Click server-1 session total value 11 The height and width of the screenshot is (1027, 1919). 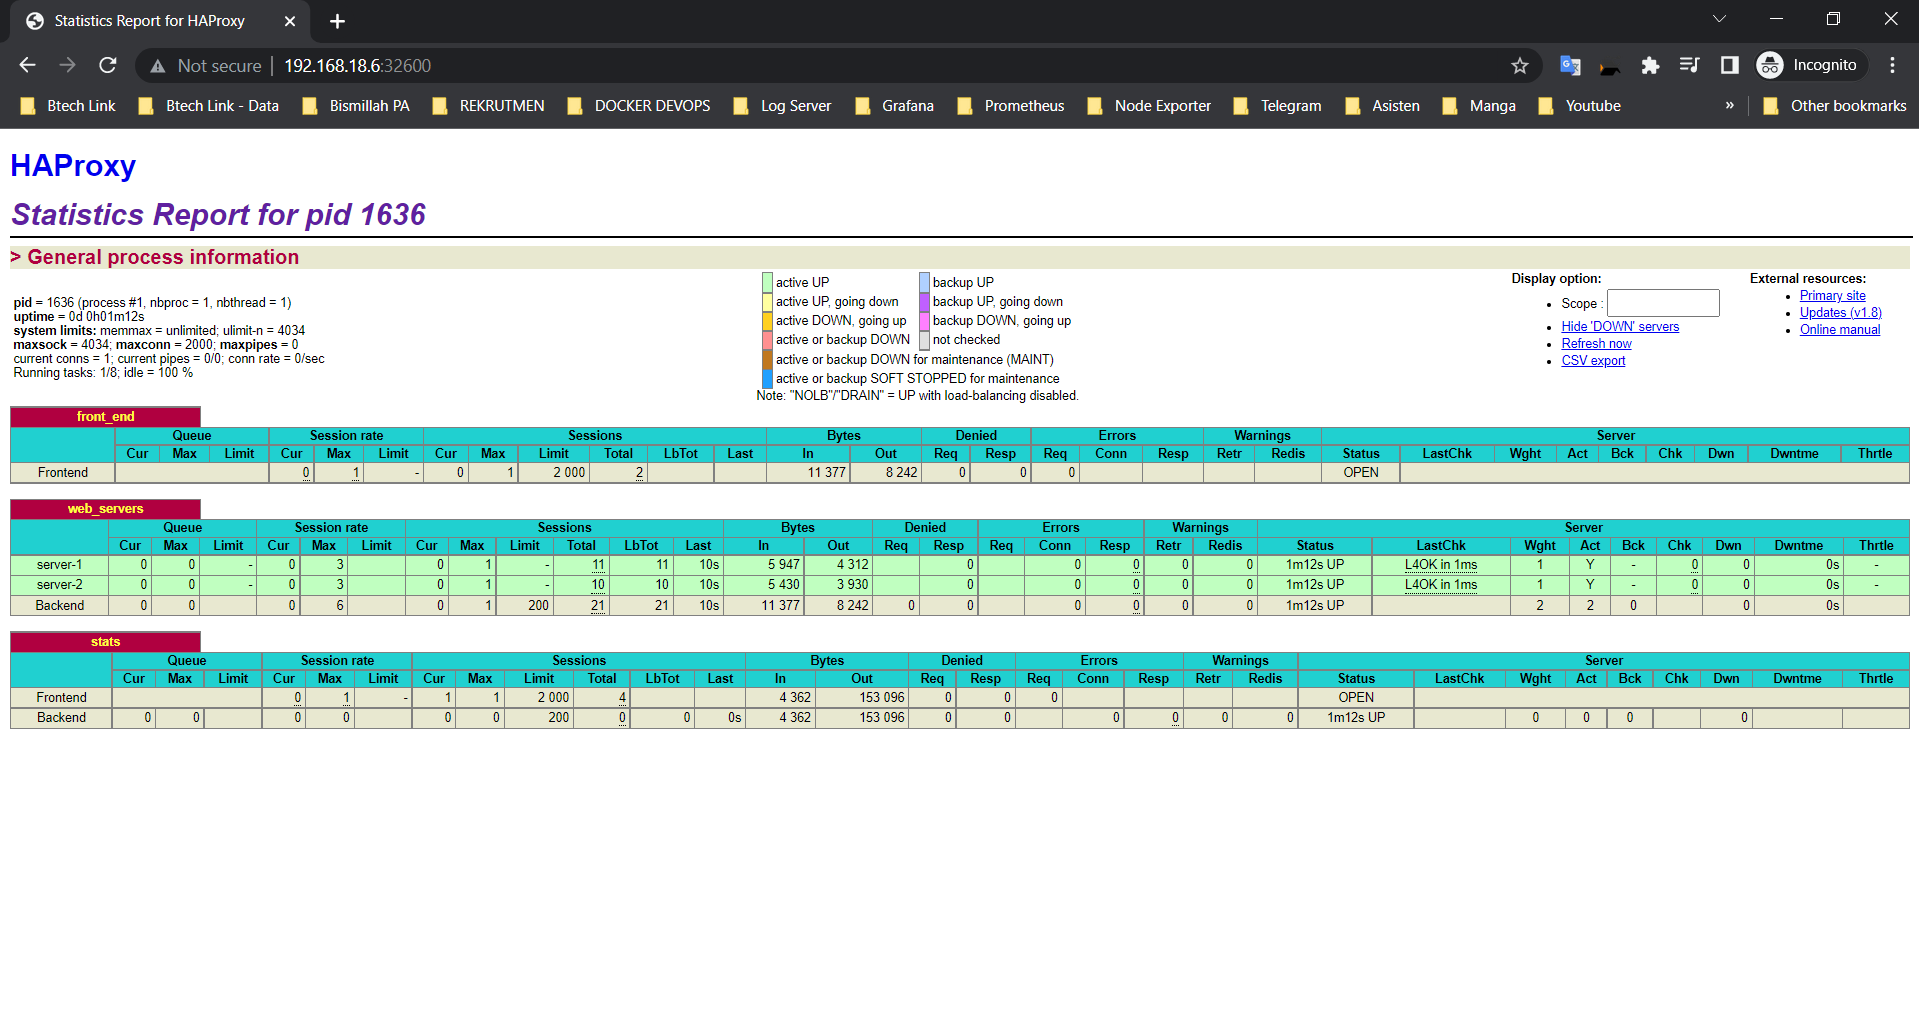pos(598,565)
